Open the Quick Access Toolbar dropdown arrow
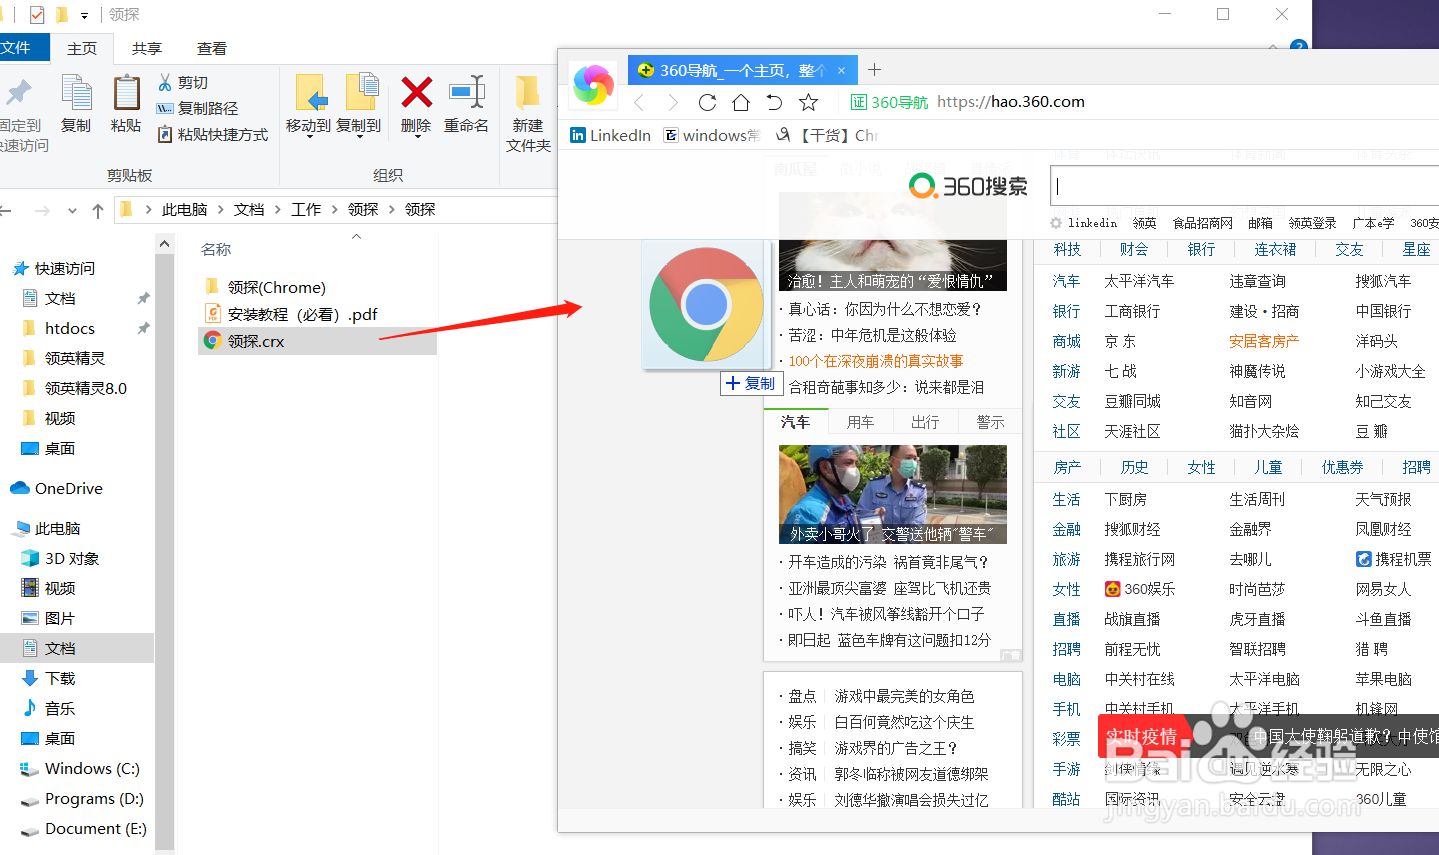 click(x=84, y=15)
